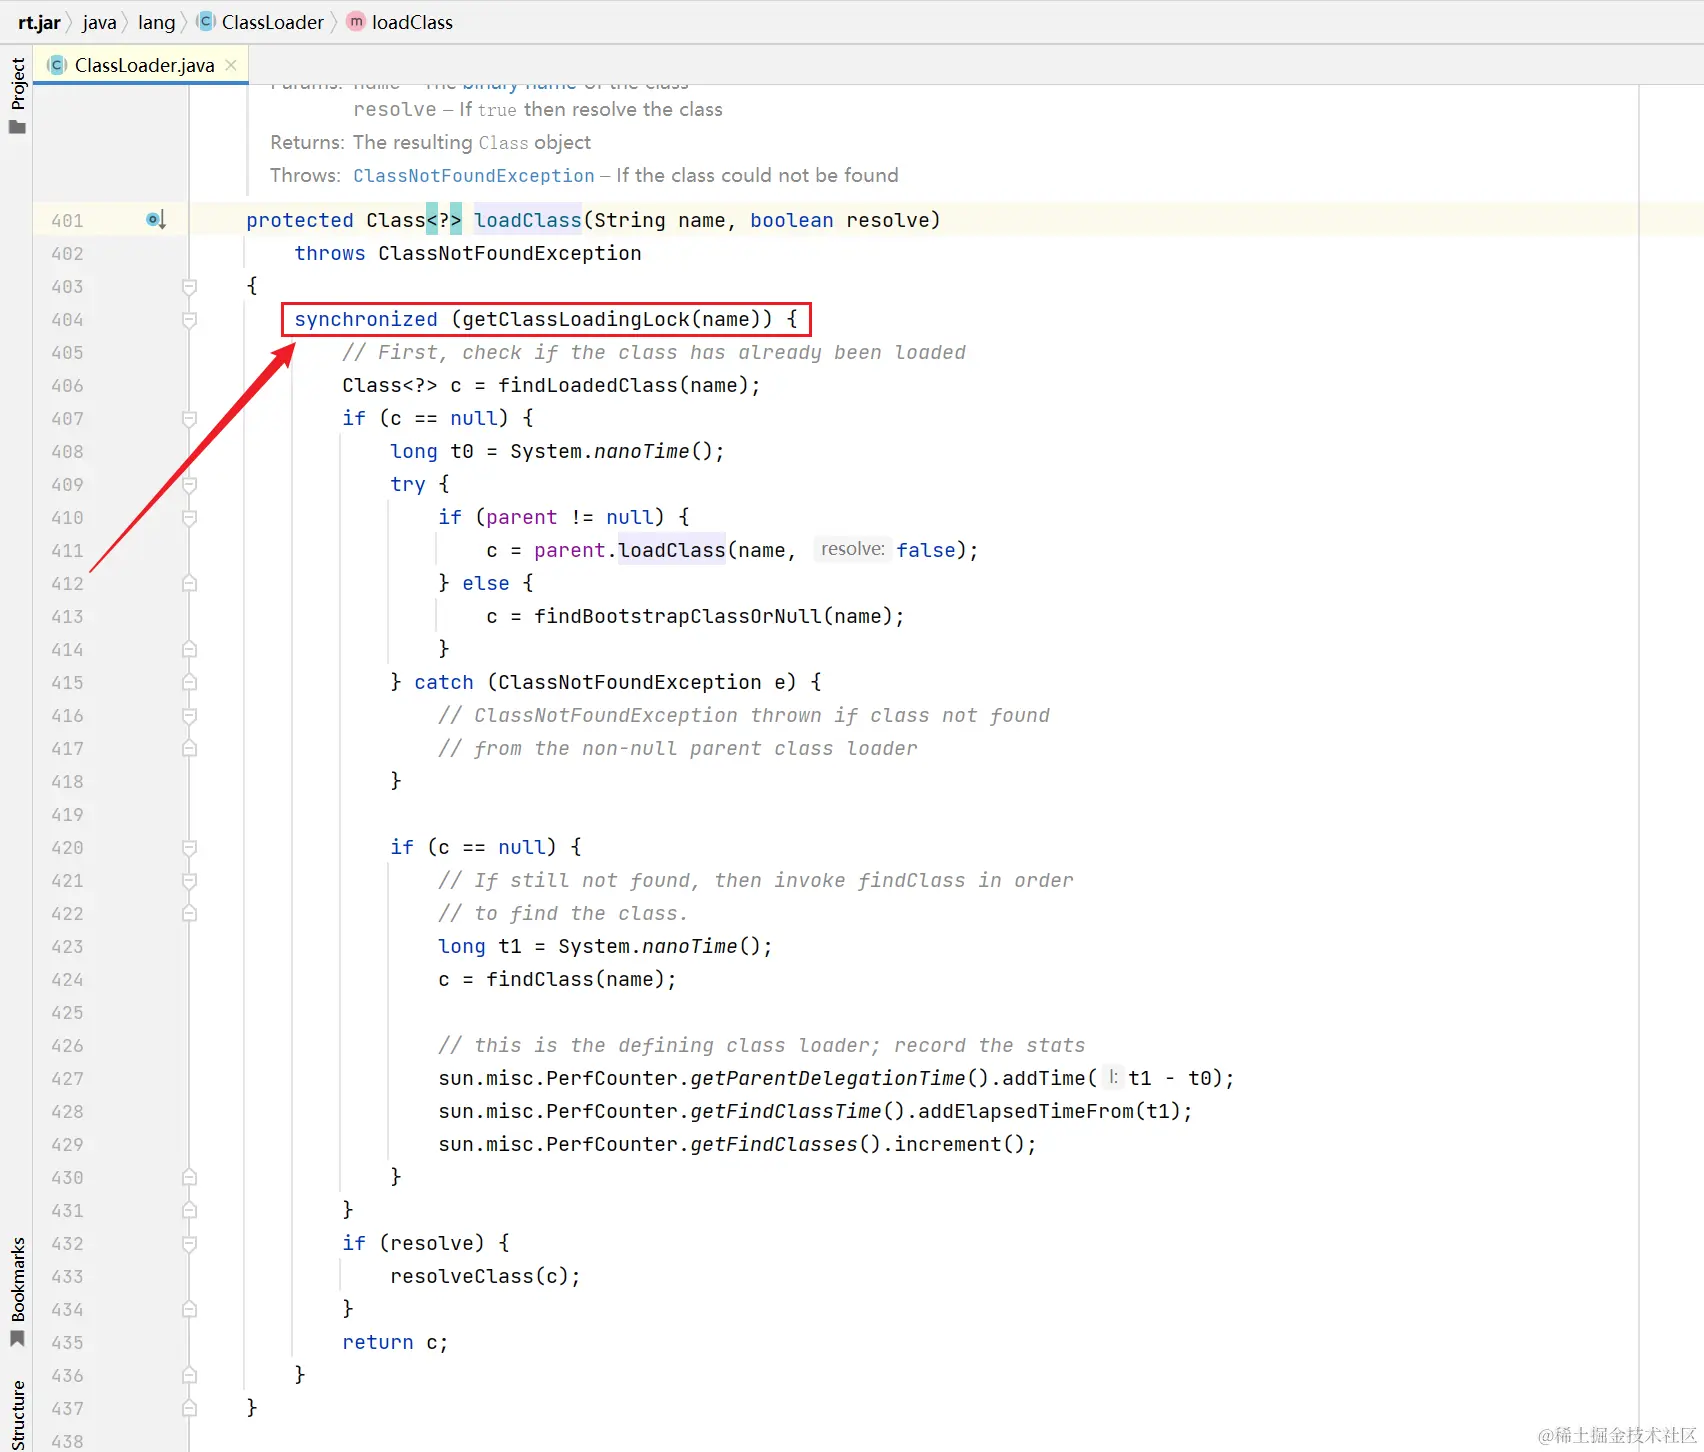Image resolution: width=1704 pixels, height=1452 pixels.
Task: Click the method icon before loadClass breadcrumb
Action: click(355, 21)
